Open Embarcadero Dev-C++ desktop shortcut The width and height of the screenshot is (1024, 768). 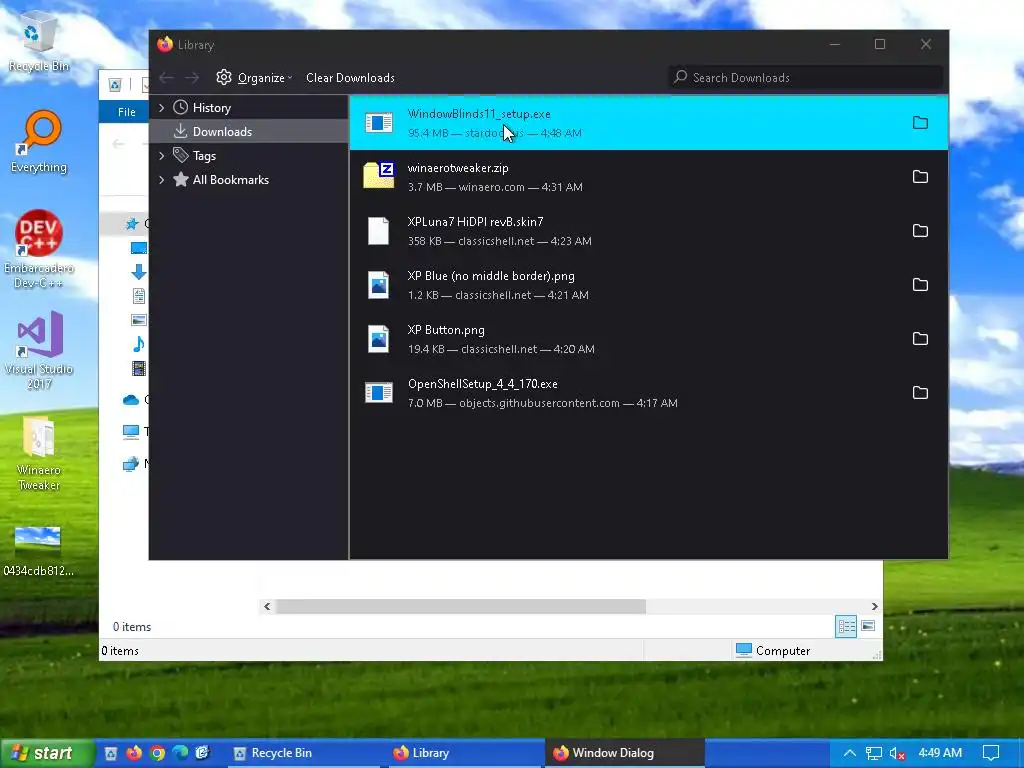(39, 248)
